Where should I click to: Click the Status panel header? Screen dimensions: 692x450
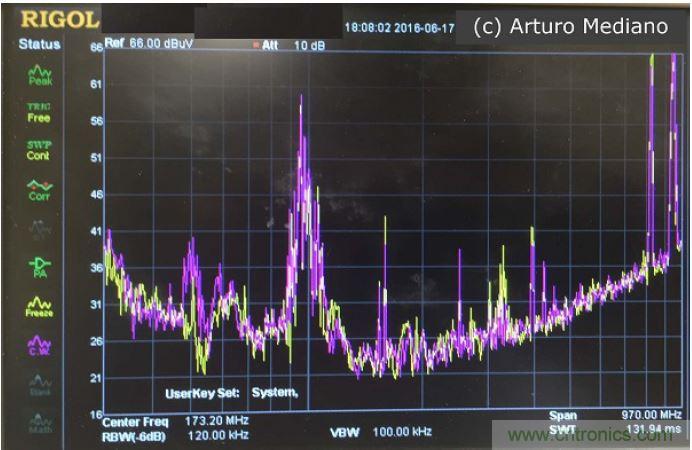point(39,44)
